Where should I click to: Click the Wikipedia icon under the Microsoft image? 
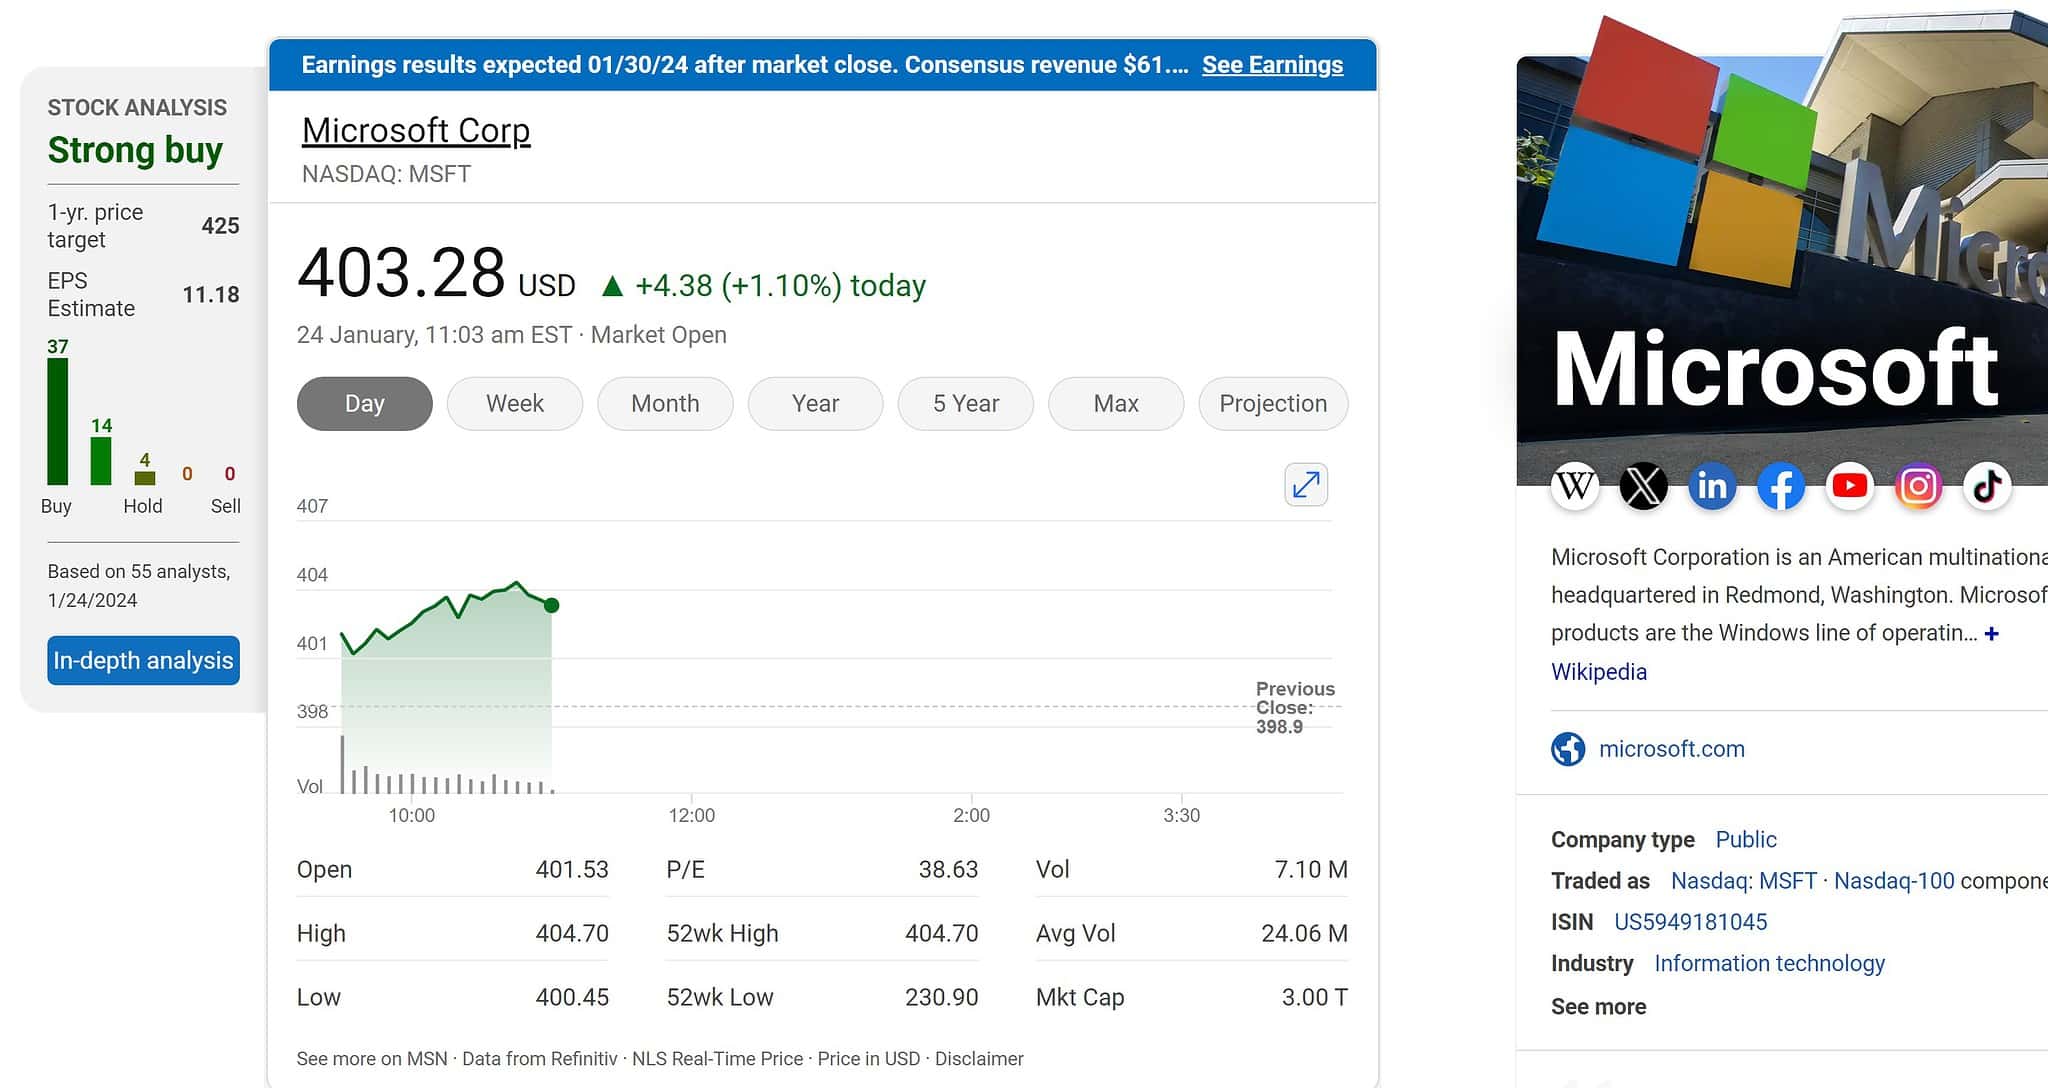point(1574,487)
